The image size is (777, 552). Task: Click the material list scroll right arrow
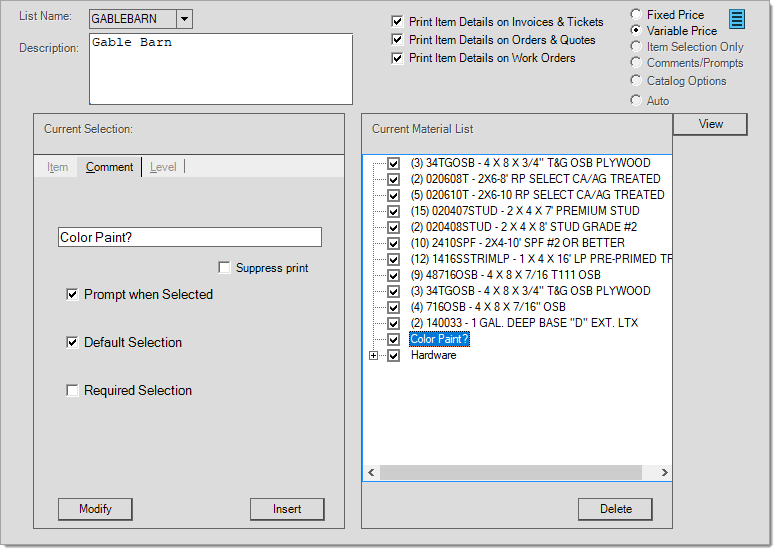[x=664, y=473]
